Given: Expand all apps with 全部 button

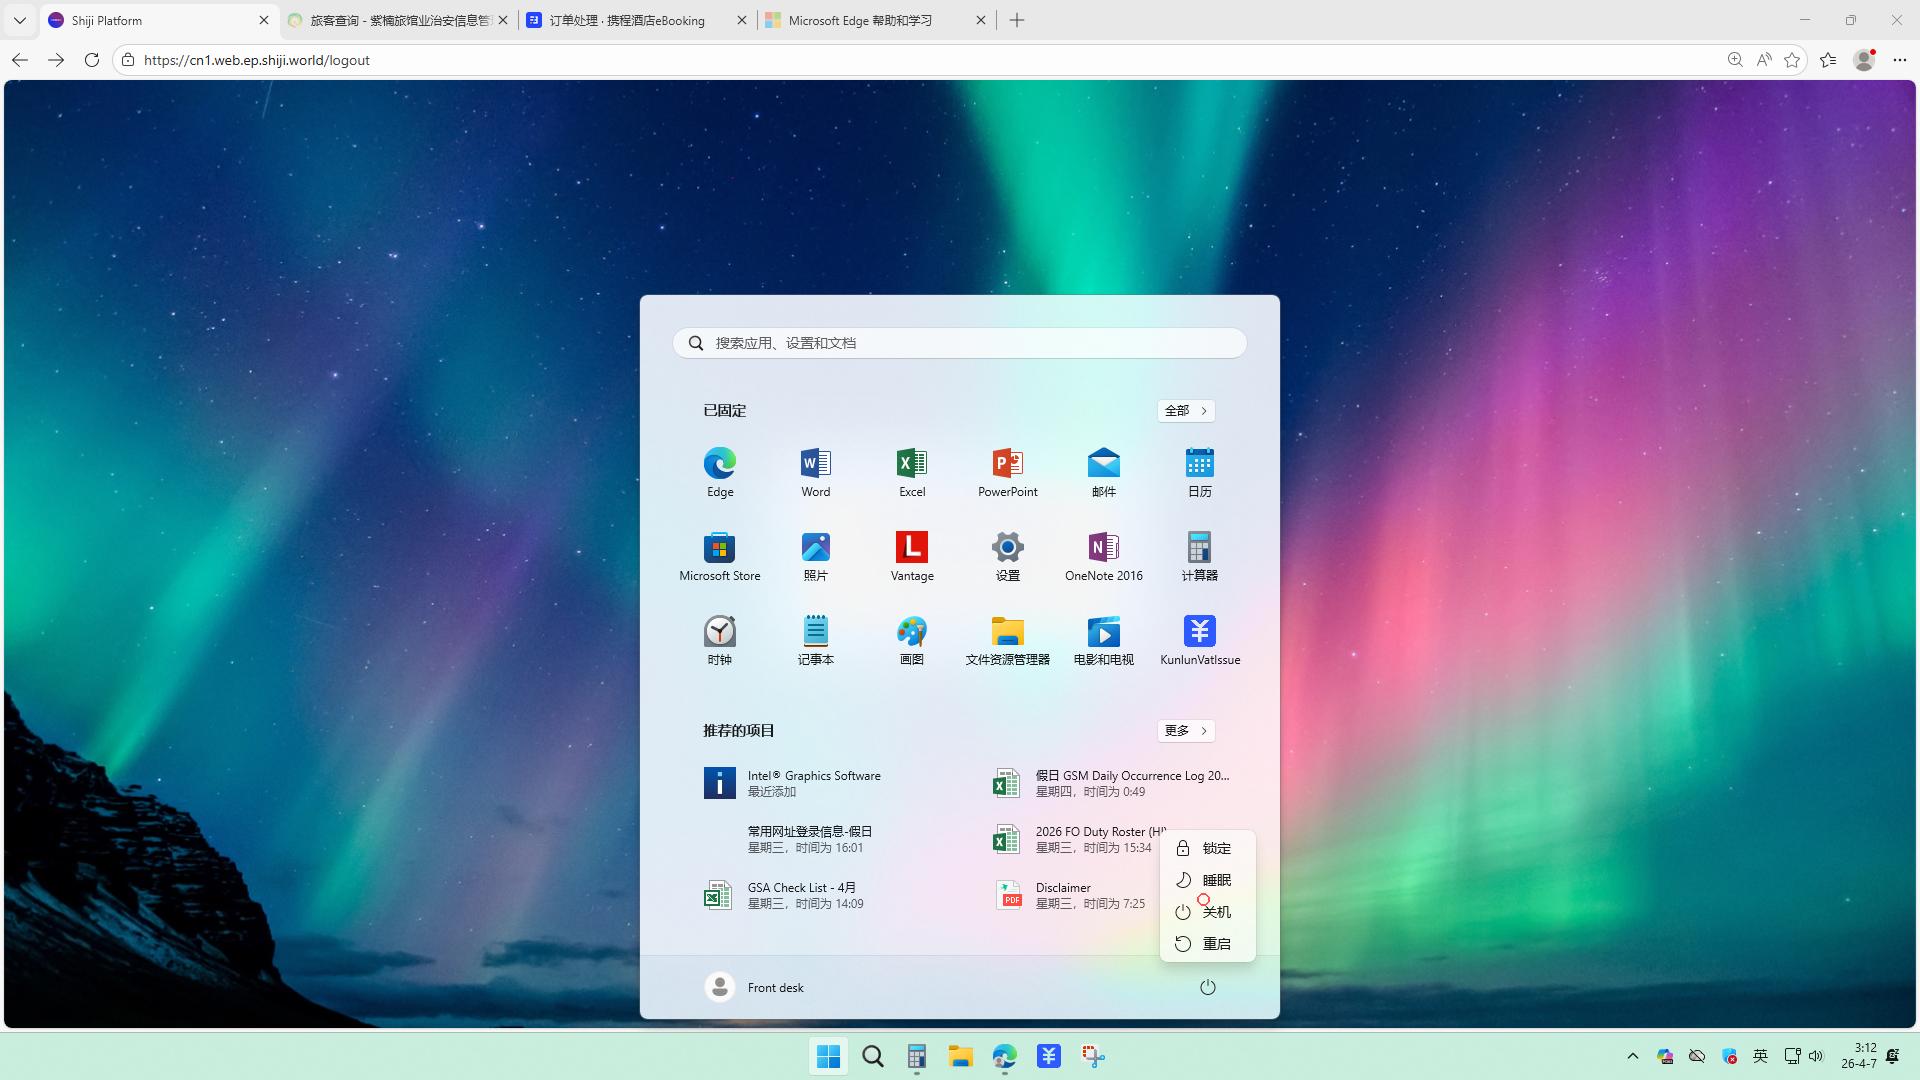Looking at the screenshot, I should [x=1186, y=411].
